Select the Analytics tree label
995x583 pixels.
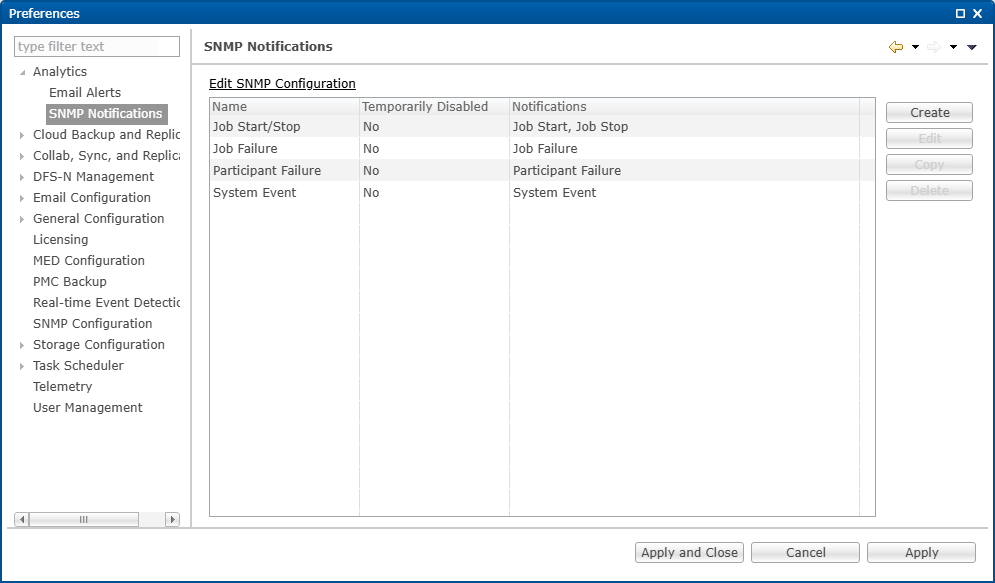pyautogui.click(x=60, y=72)
